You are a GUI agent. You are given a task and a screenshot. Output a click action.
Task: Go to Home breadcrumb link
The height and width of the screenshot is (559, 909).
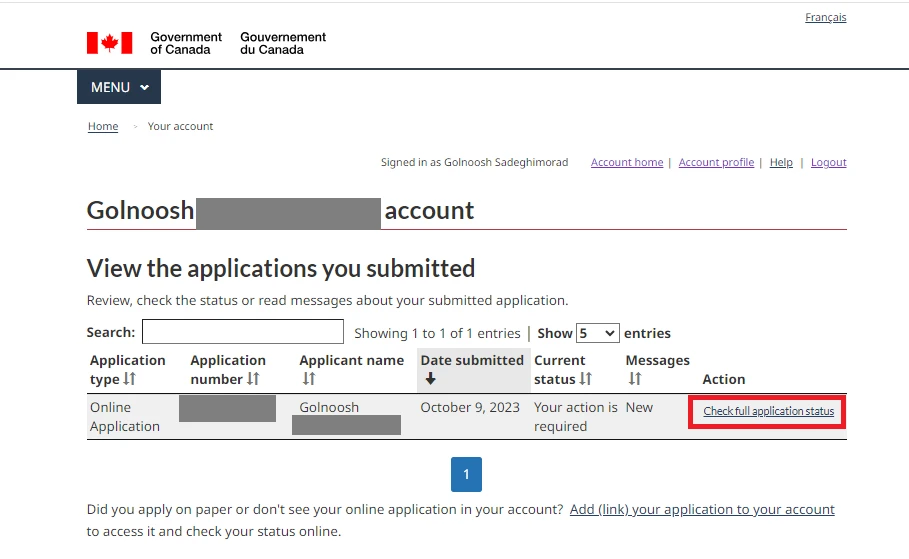pos(103,127)
